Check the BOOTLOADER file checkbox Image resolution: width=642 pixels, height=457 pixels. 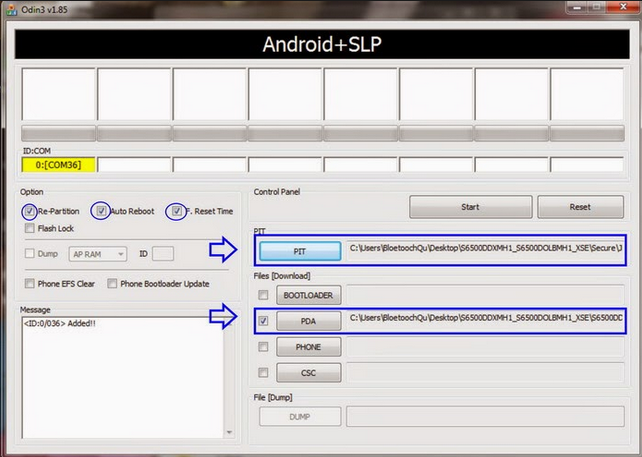(x=263, y=295)
